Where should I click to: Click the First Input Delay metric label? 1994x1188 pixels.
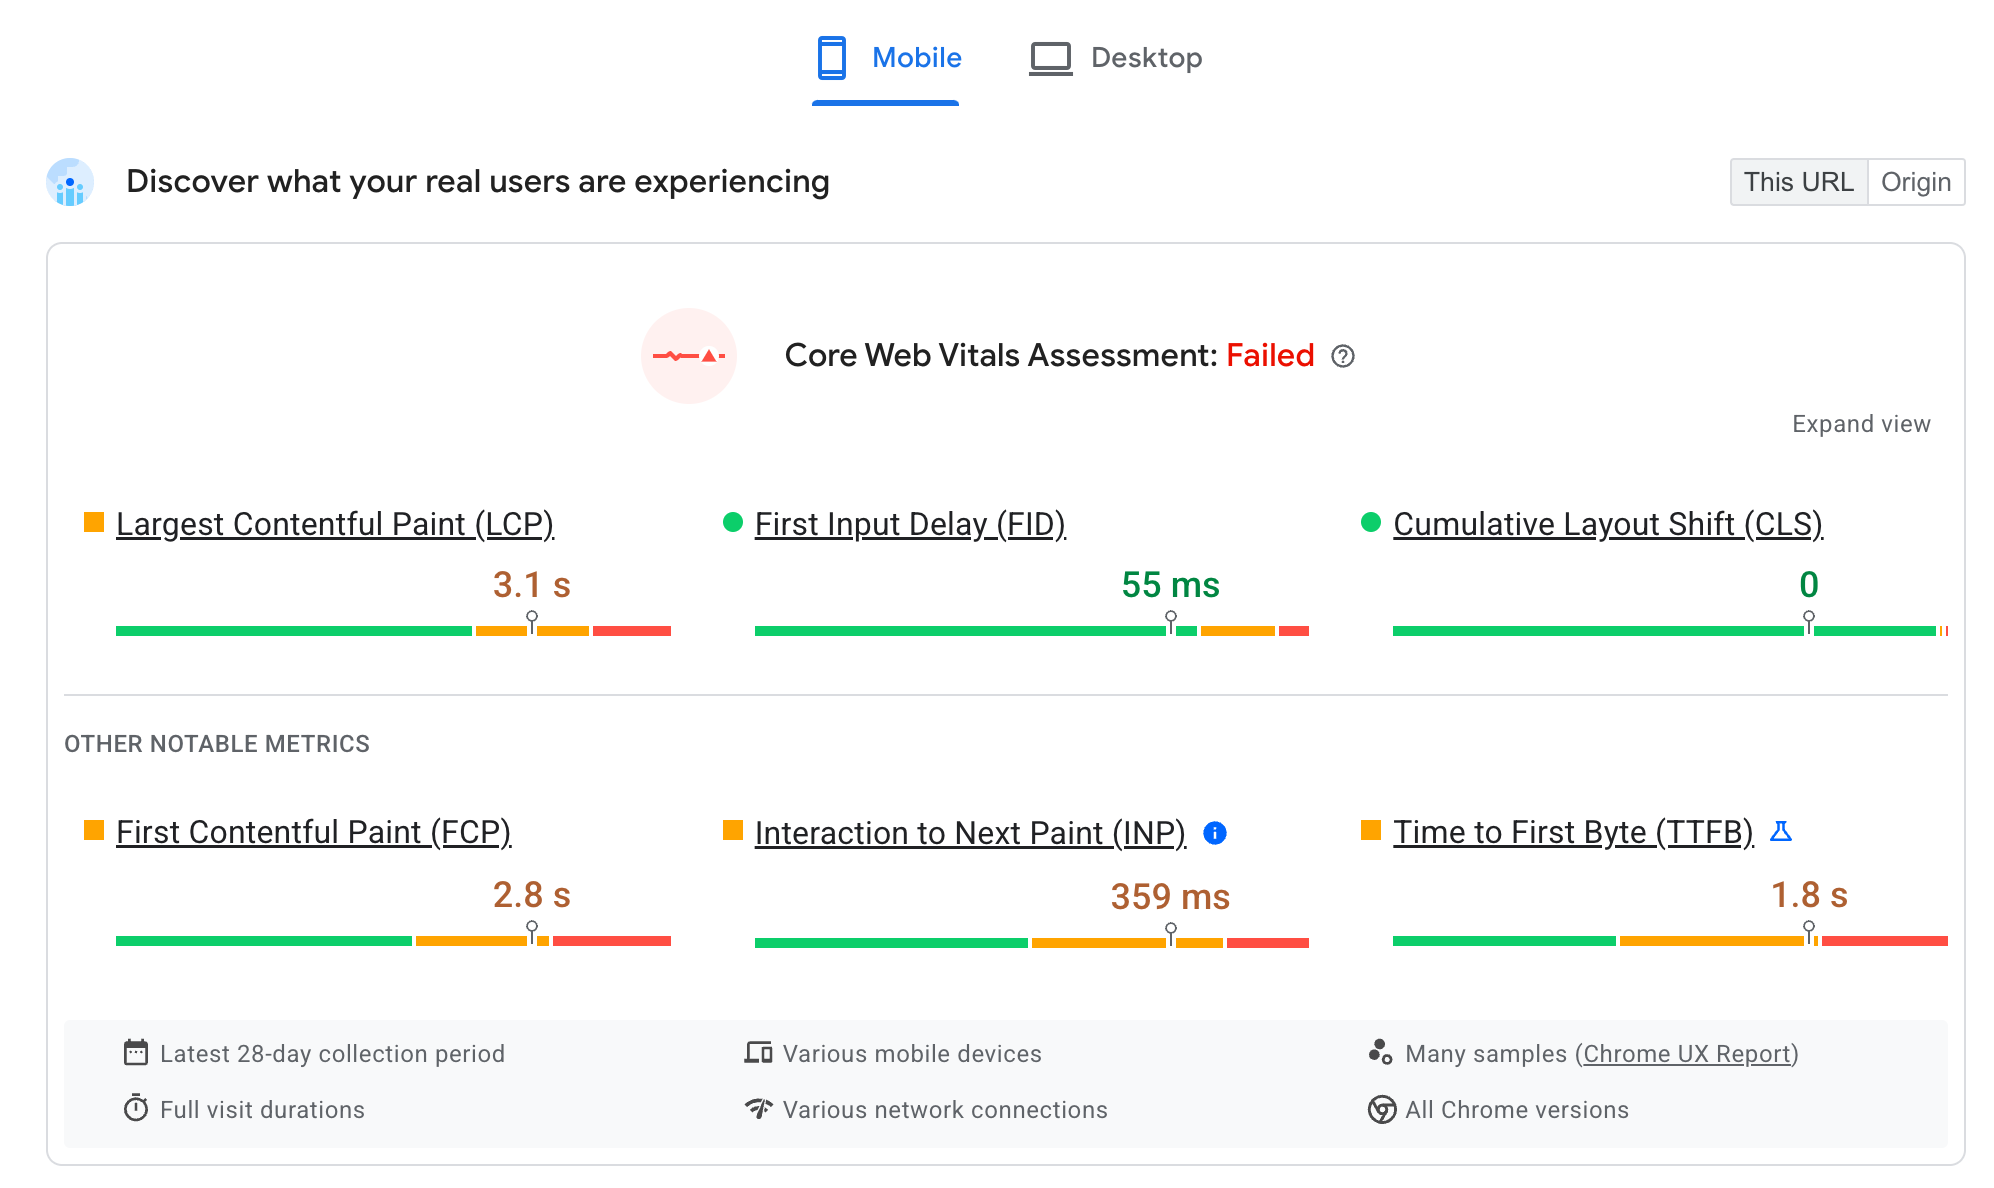pos(911,523)
